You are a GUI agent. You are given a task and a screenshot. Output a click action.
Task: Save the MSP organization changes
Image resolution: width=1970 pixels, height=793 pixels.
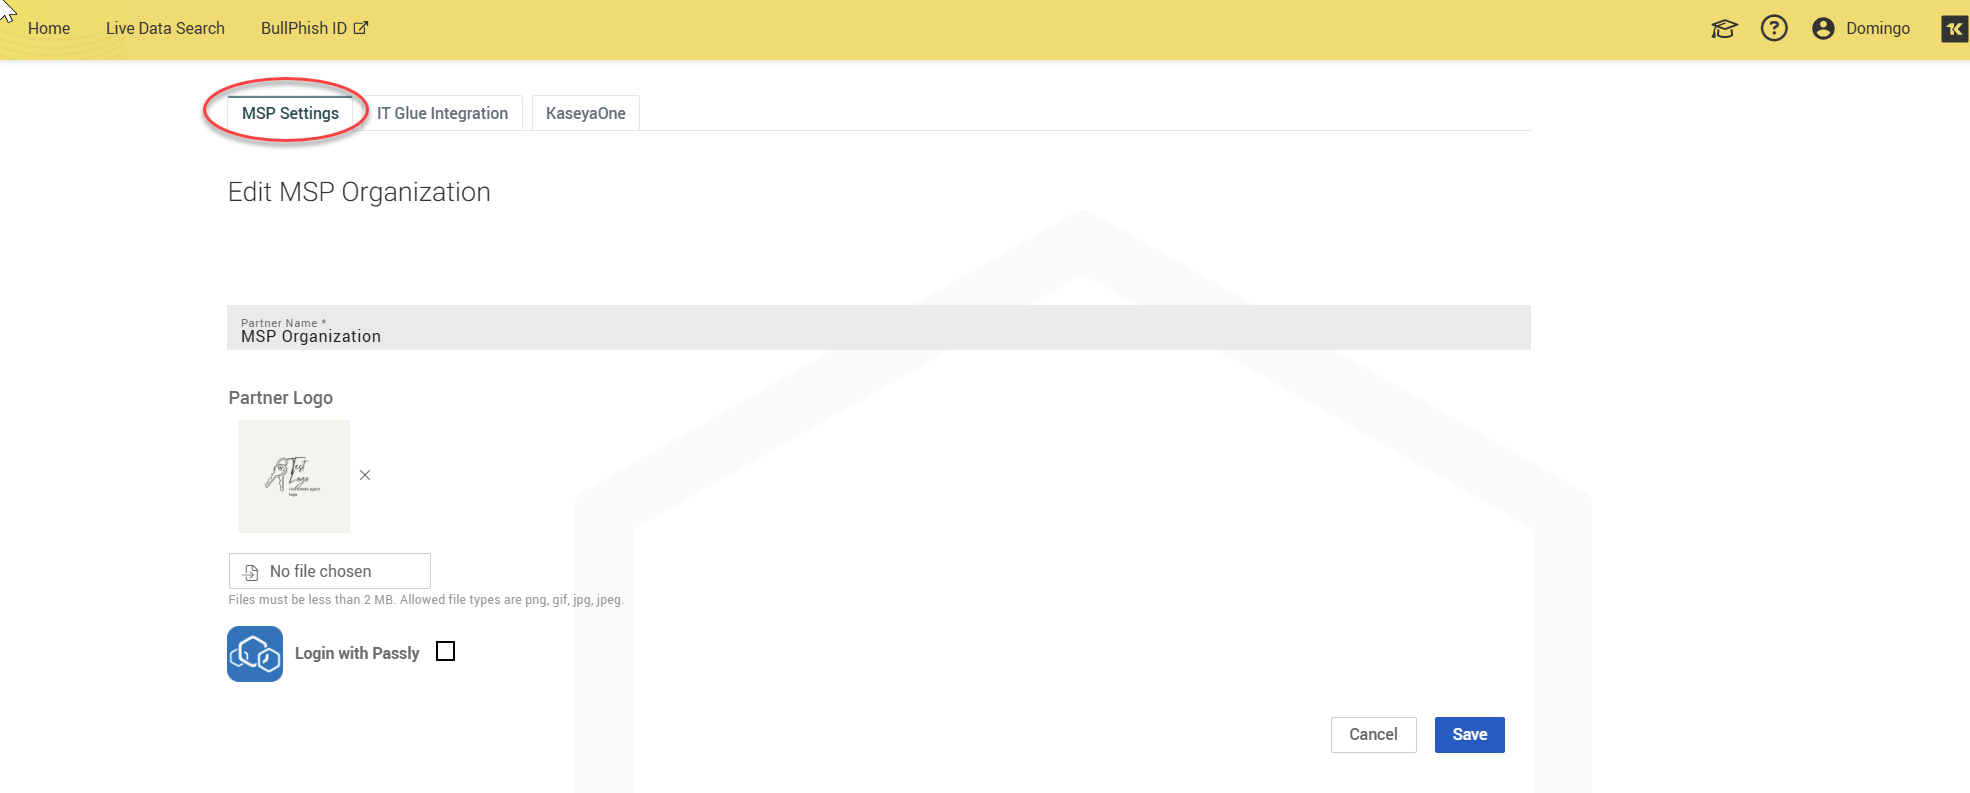tap(1469, 735)
